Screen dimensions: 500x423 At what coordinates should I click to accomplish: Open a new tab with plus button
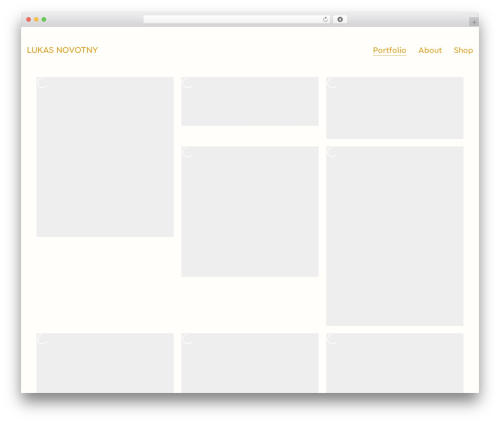coord(474,22)
